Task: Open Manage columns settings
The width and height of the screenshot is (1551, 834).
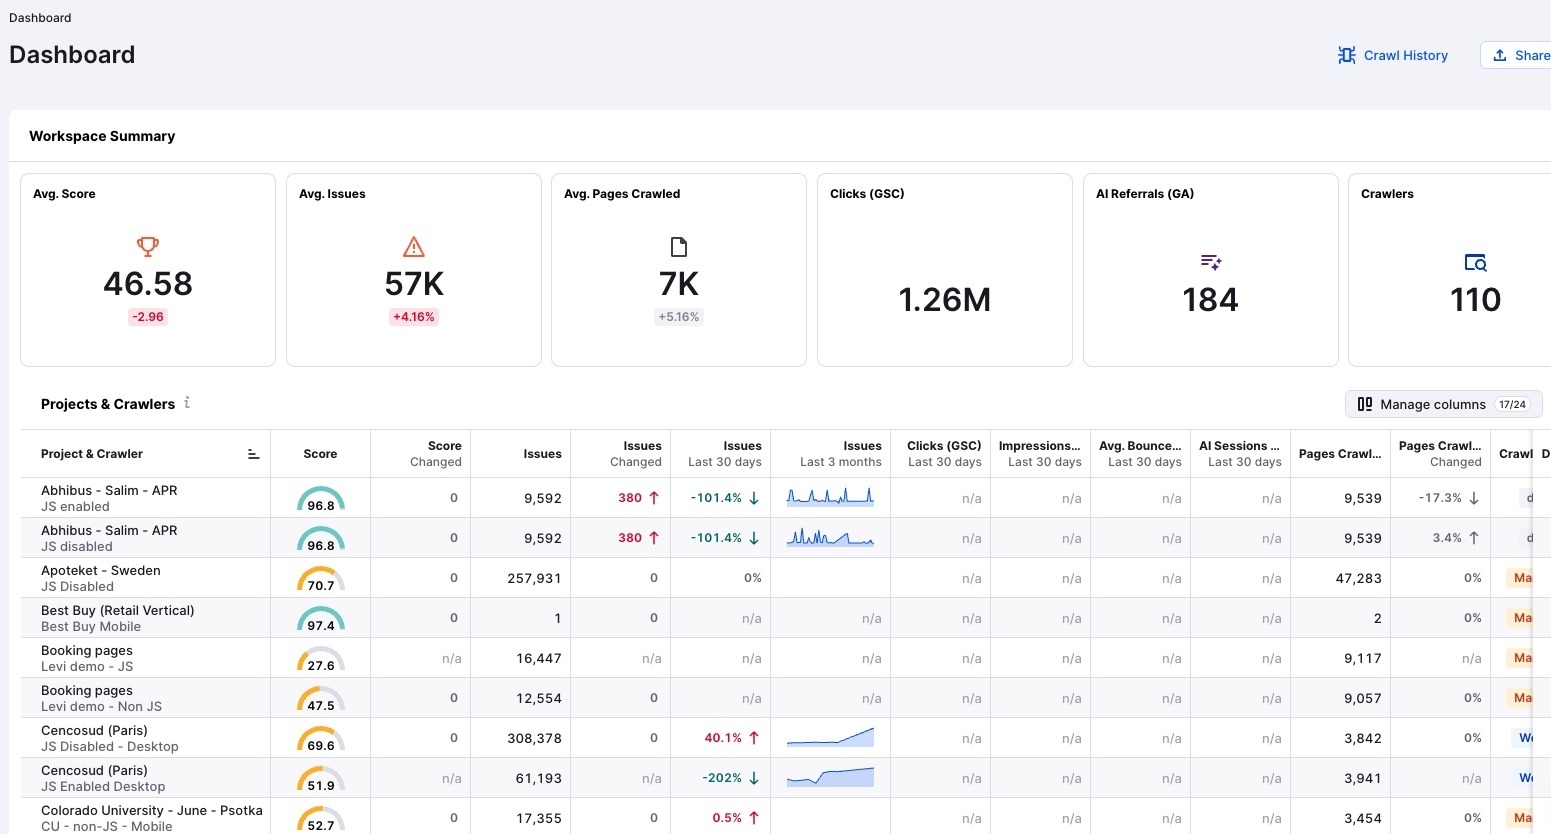Action: pos(1443,404)
